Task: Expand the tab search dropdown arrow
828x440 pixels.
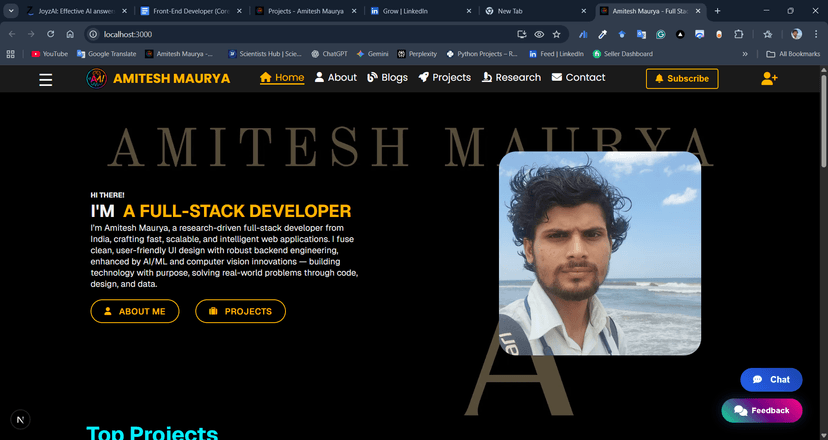Action: (x=10, y=11)
